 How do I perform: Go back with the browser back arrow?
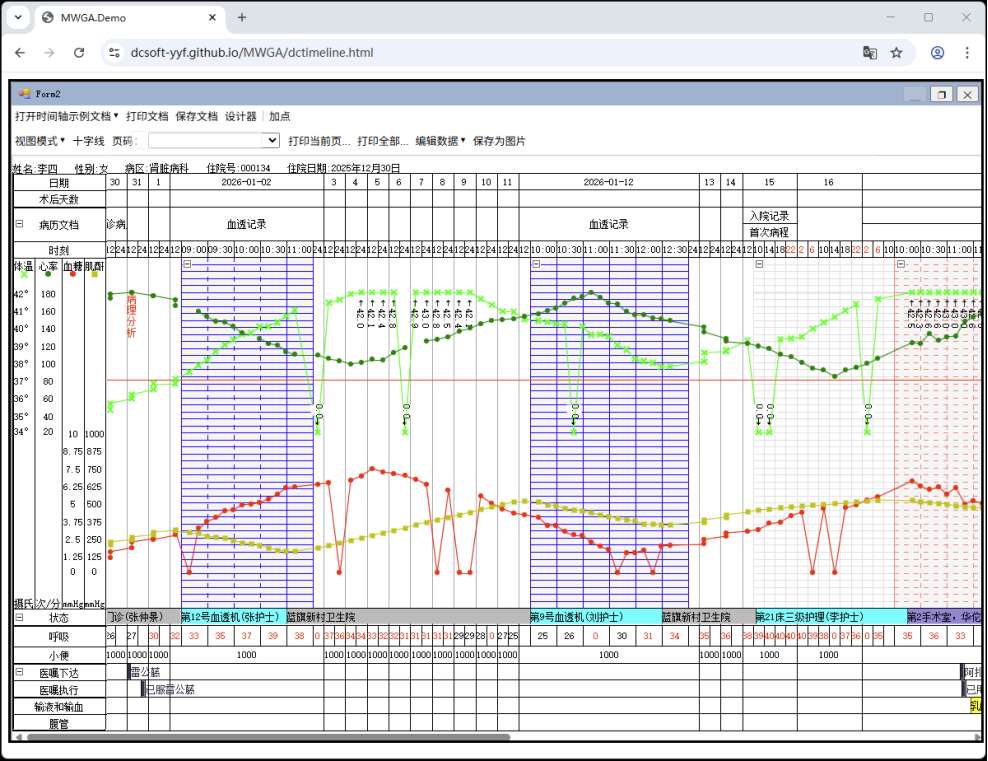click(x=20, y=53)
